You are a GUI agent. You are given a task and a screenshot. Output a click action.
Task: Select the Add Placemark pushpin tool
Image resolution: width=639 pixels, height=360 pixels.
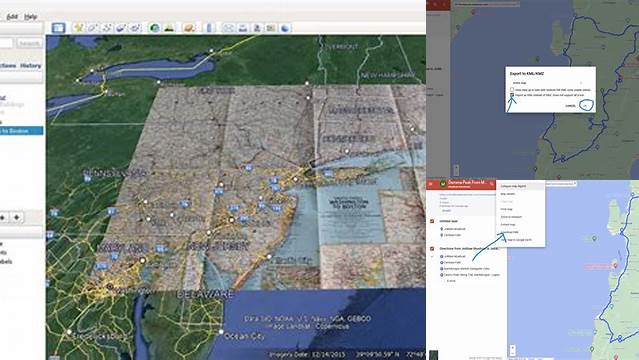78,28
